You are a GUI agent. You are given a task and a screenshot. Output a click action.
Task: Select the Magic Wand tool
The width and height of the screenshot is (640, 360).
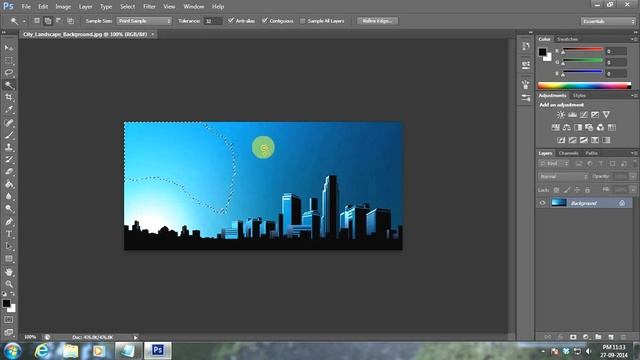tap(9, 85)
